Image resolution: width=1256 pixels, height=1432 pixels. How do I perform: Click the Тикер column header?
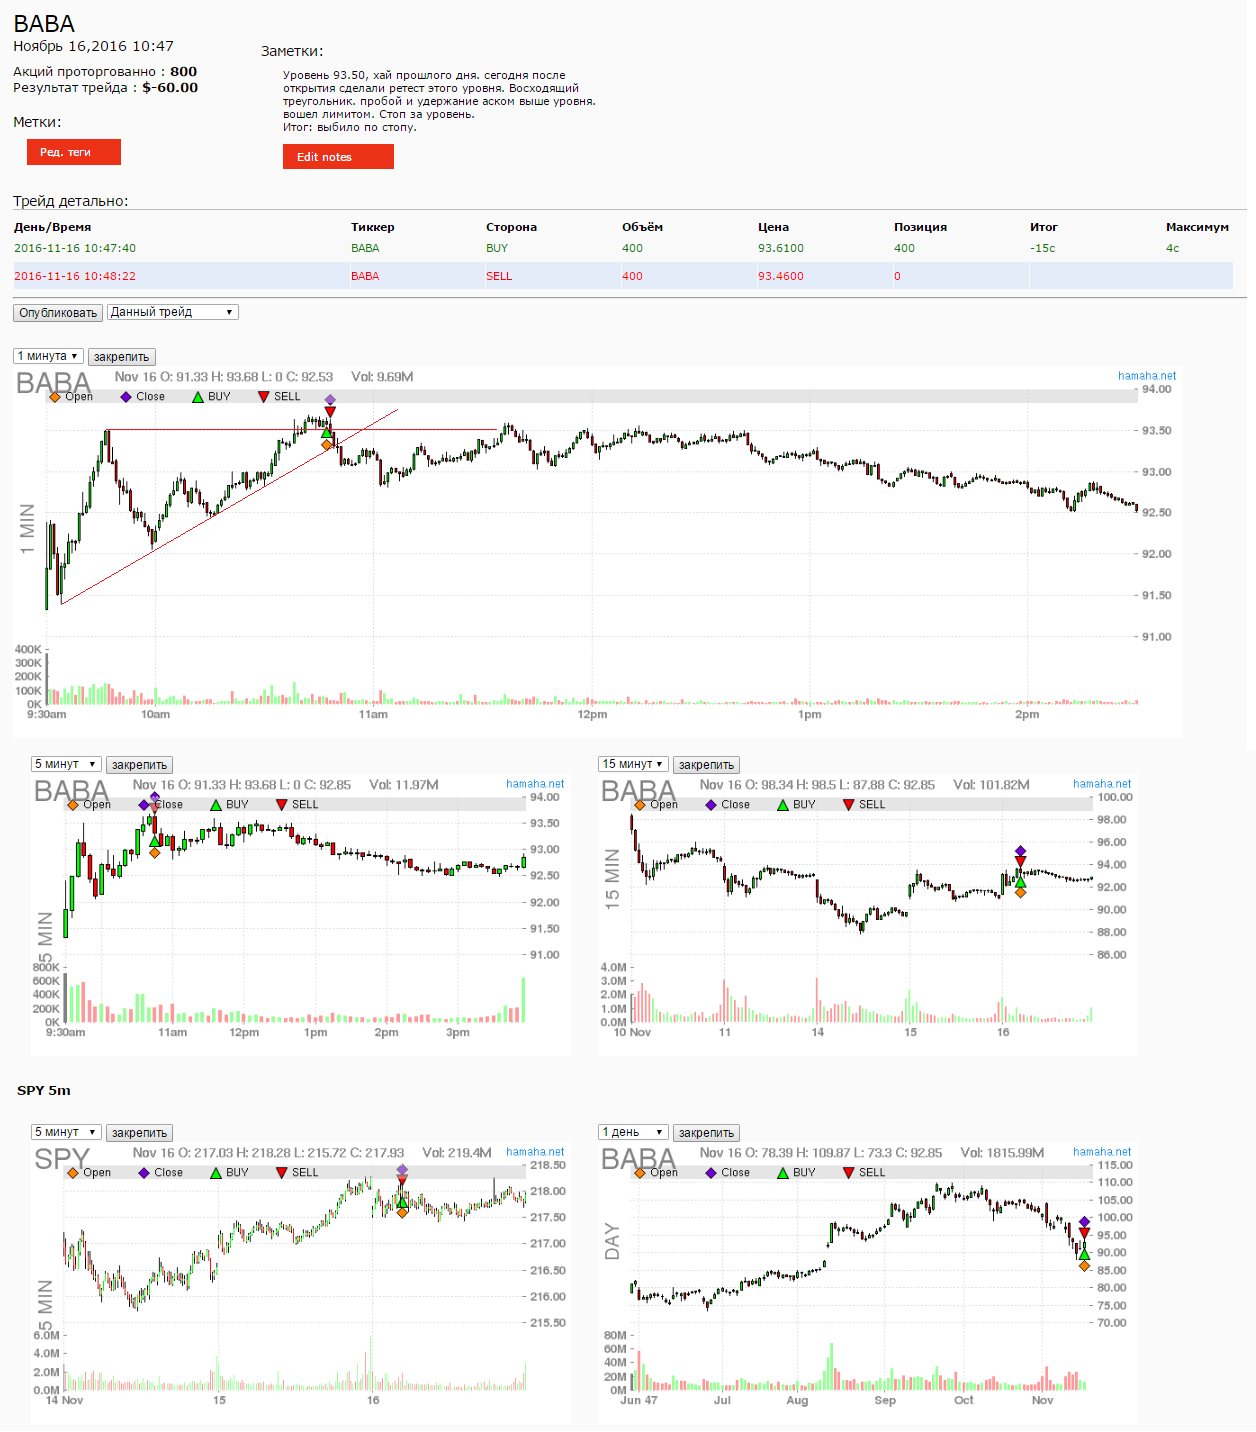(x=373, y=227)
